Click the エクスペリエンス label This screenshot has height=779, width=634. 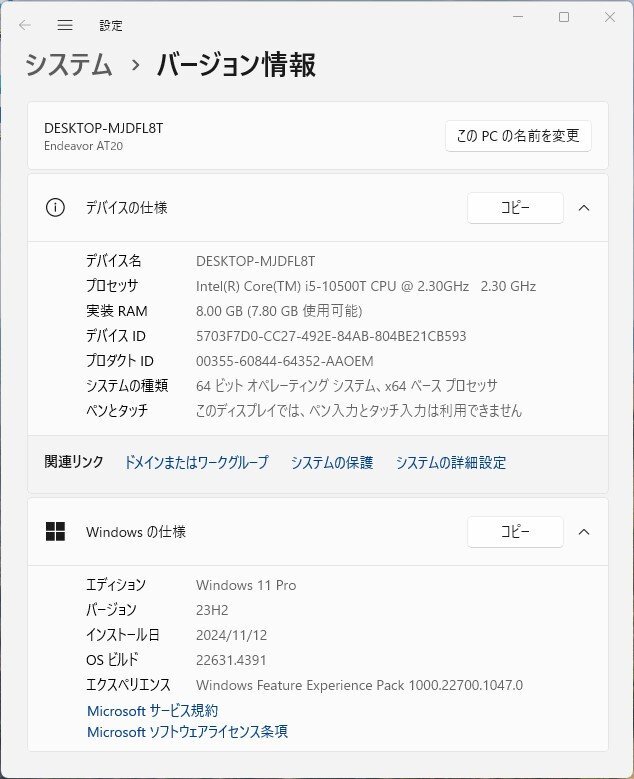(x=128, y=685)
